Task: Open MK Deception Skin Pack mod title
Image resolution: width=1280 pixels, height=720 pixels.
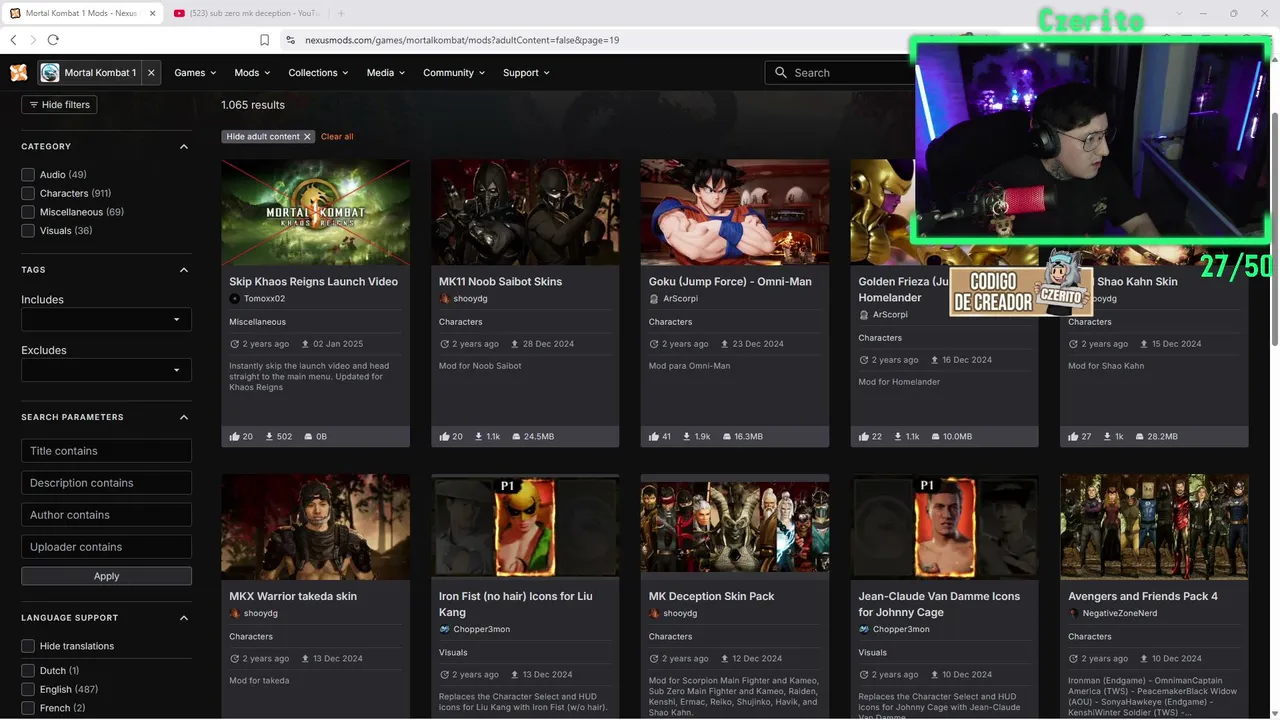Action: click(x=712, y=597)
